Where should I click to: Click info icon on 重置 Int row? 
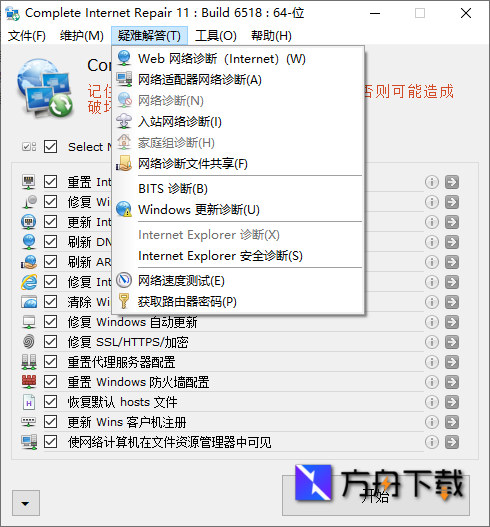432,182
